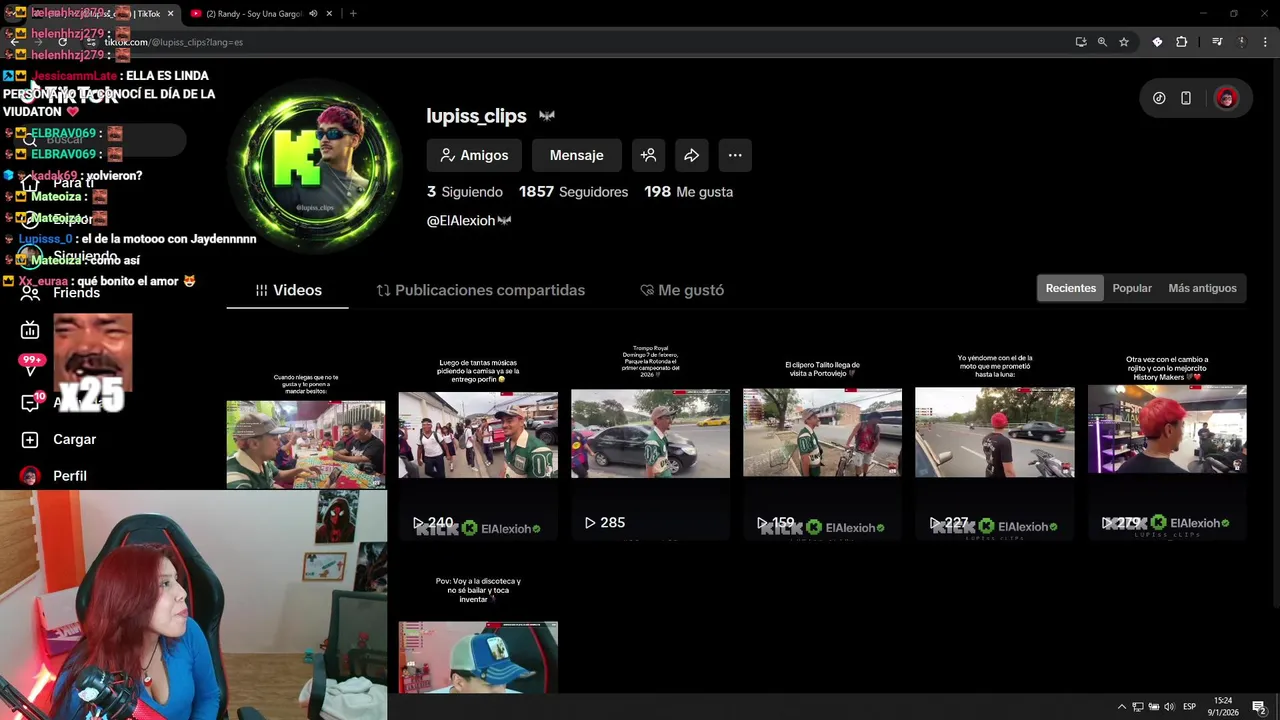Open the account avatar at top right of TikTok
The height and width of the screenshot is (720, 1280).
click(1227, 98)
